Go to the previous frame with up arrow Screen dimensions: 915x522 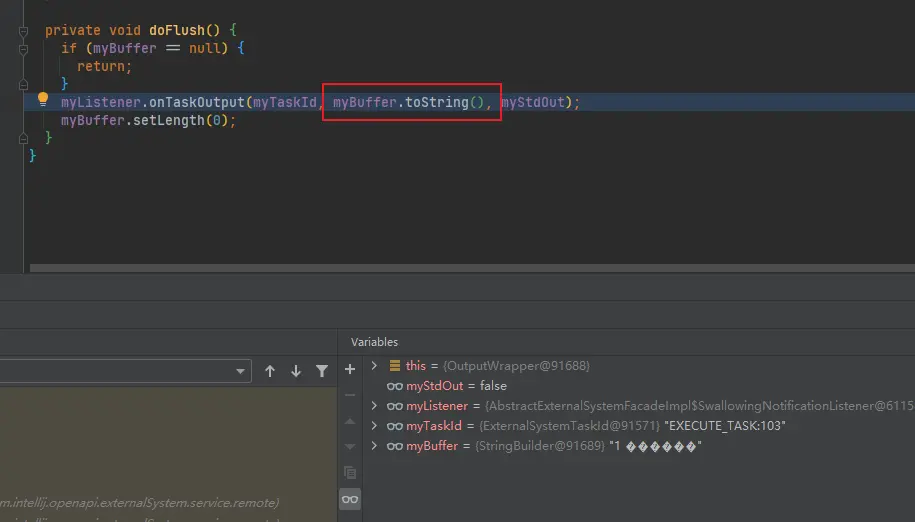coord(270,371)
